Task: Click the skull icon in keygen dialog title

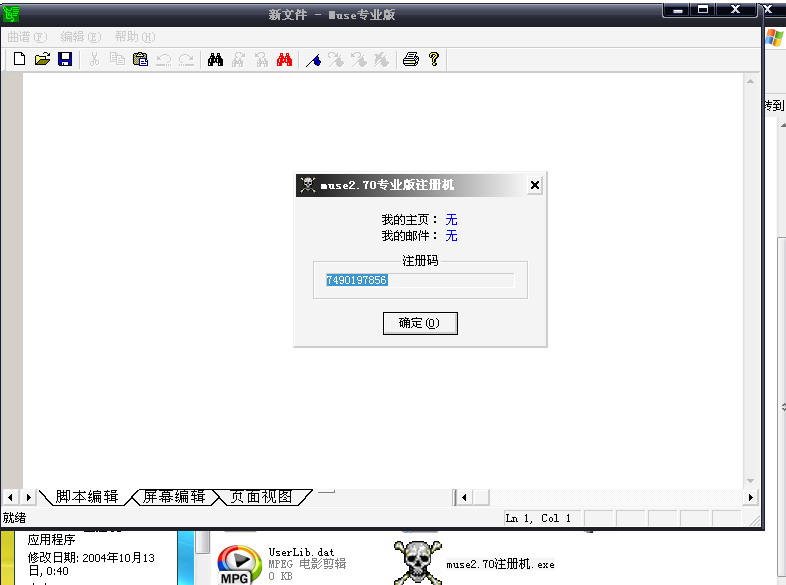Action: (308, 184)
